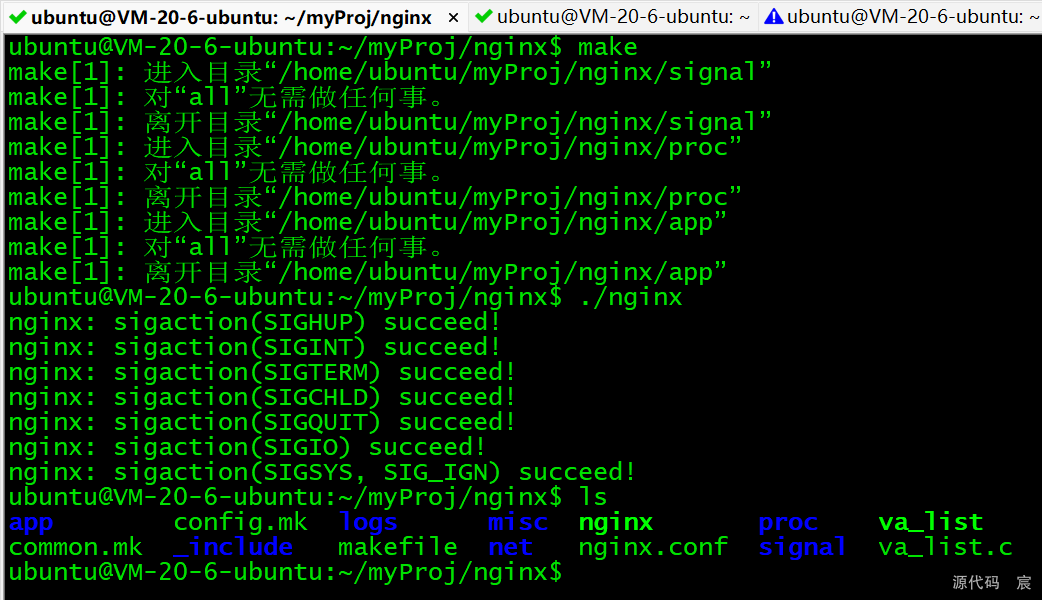The width and height of the screenshot is (1042, 600).
Task: Click the 'va_list' executable name
Action: coord(931,522)
